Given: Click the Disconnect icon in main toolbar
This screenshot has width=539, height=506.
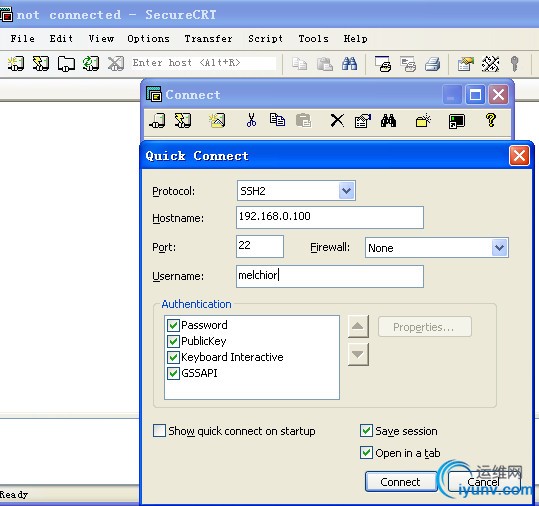Looking at the screenshot, I should pyautogui.click(x=116, y=64).
